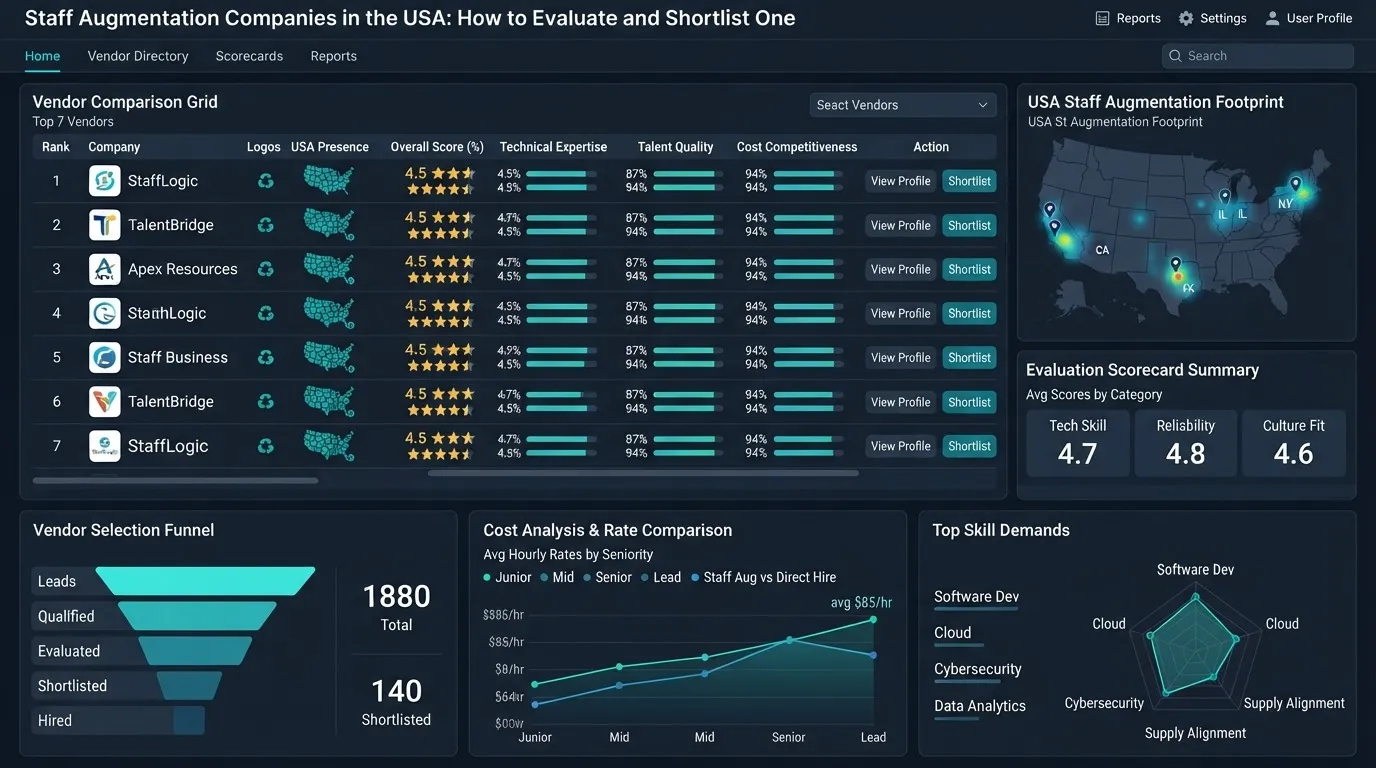Click the rank 2 TalentBridge logo

pyautogui.click(x=104, y=225)
